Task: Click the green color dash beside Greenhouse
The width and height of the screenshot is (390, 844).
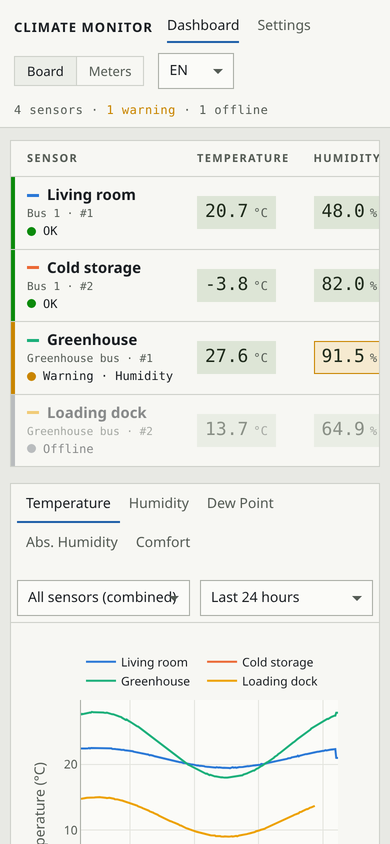Action: tap(33, 340)
